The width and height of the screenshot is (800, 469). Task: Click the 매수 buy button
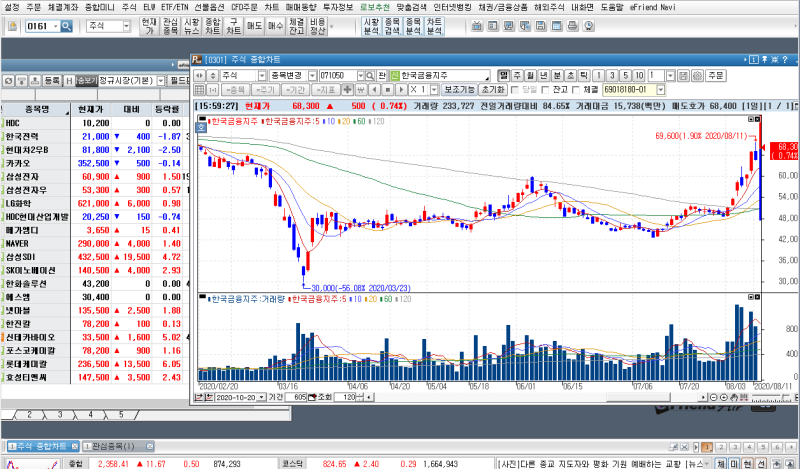point(276,26)
